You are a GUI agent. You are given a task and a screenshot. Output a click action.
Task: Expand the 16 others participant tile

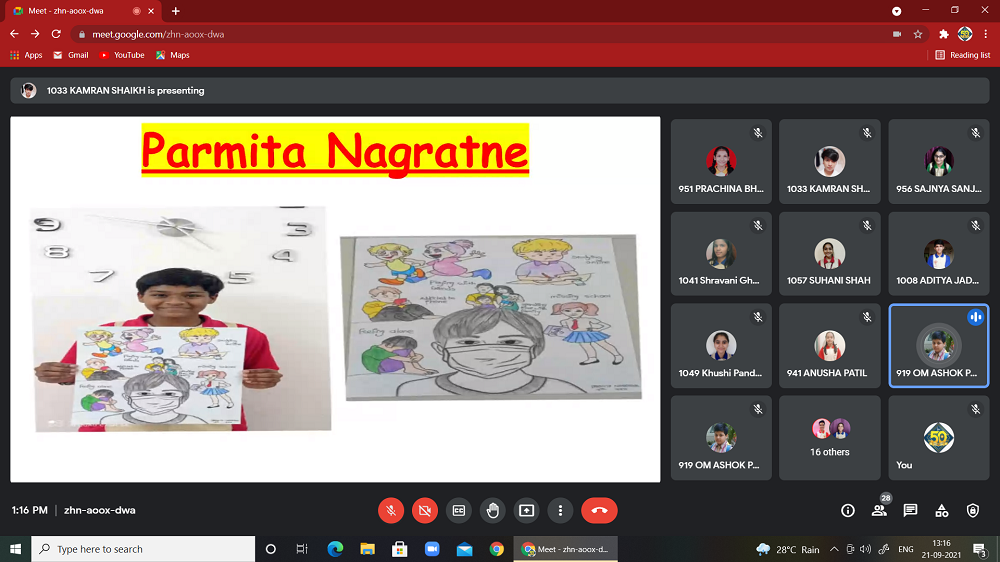pos(830,438)
